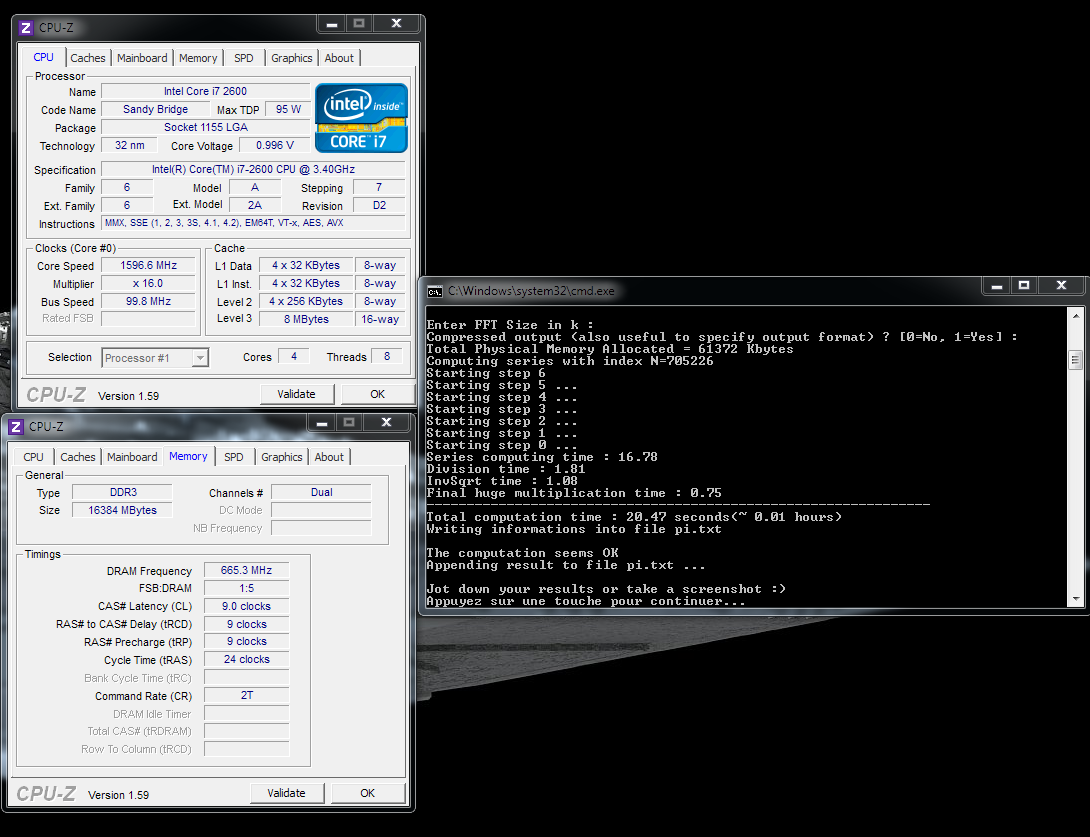Click the Package value 'Socket 1155 LGA'
This screenshot has height=837, width=1090.
click(206, 127)
